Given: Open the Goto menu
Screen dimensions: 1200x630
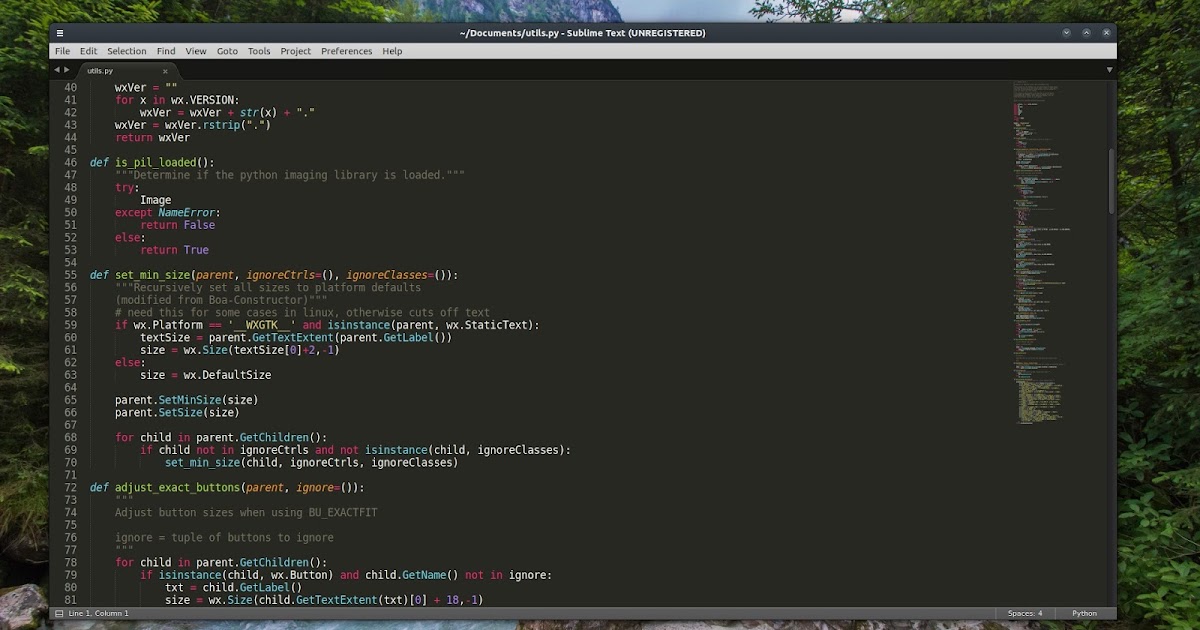Looking at the screenshot, I should pyautogui.click(x=227, y=50).
